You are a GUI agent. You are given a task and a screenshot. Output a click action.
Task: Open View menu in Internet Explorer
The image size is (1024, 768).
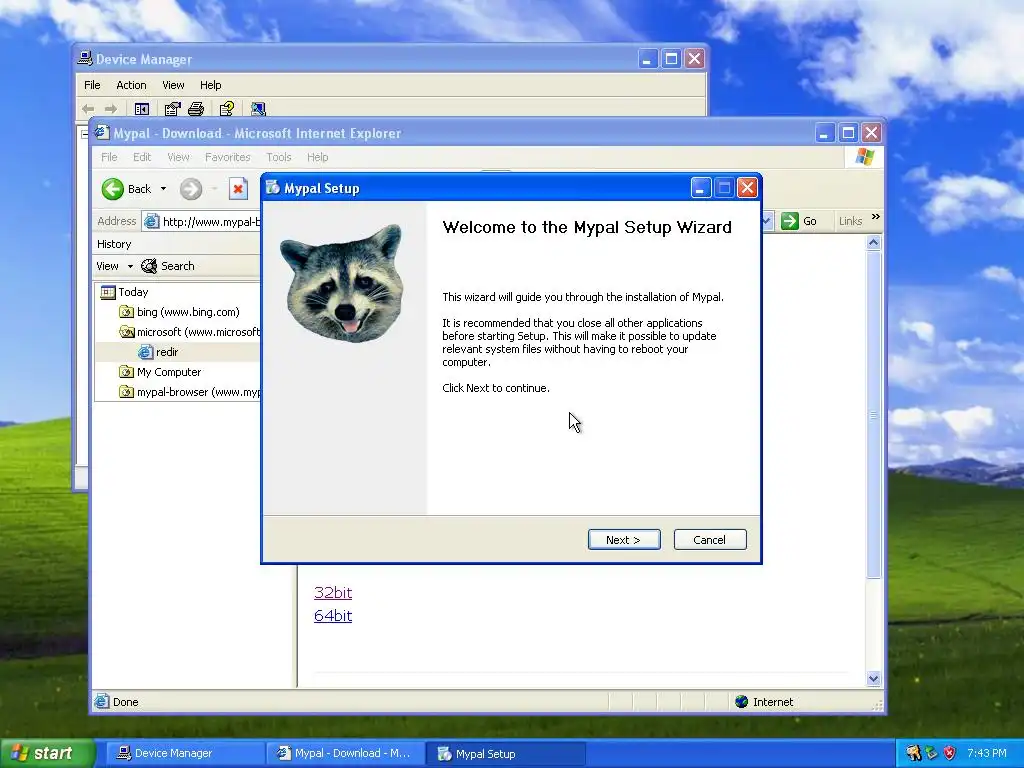click(178, 157)
